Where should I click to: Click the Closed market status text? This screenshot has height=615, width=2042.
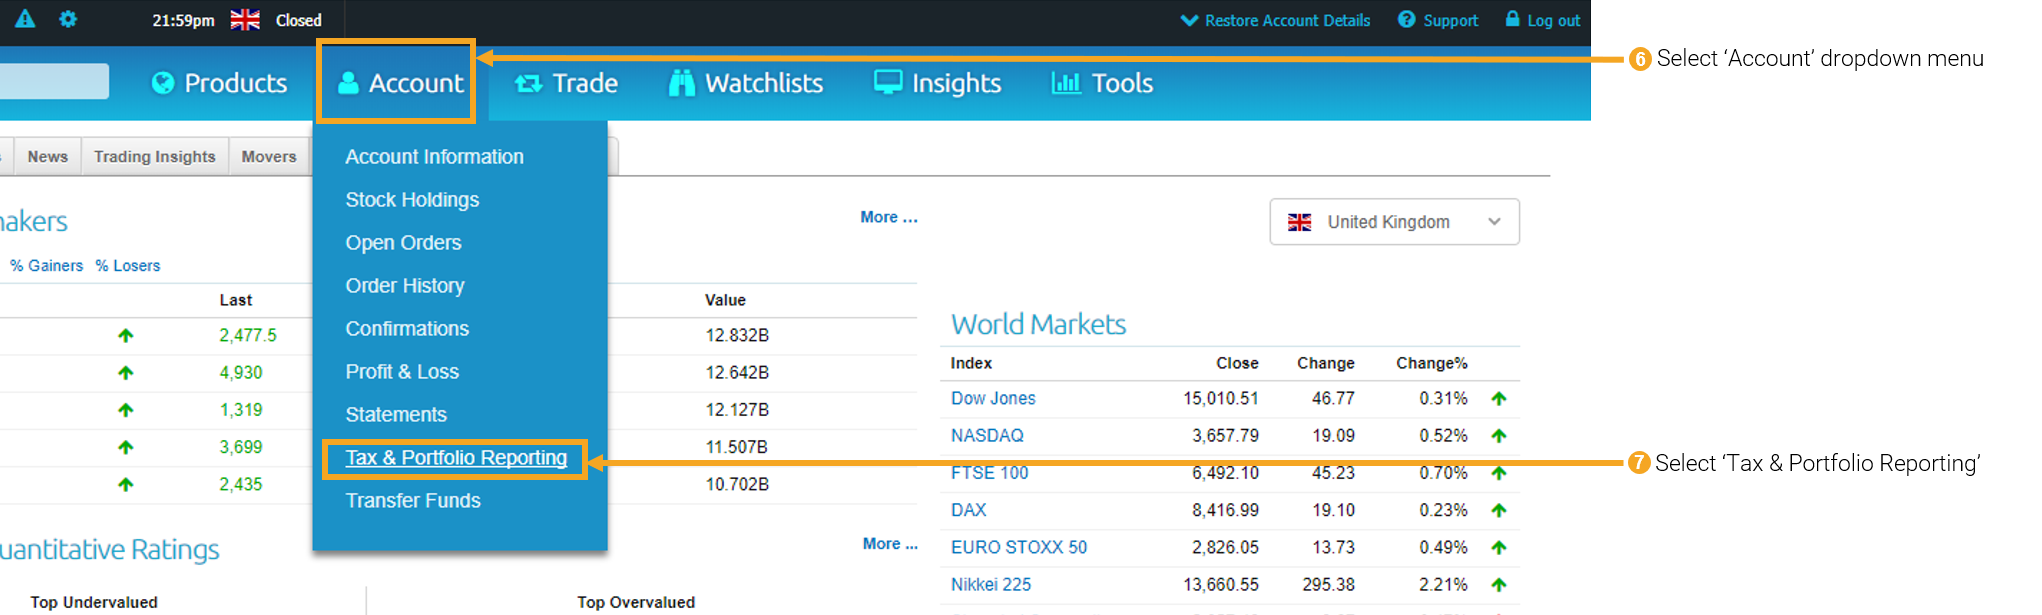(x=299, y=20)
